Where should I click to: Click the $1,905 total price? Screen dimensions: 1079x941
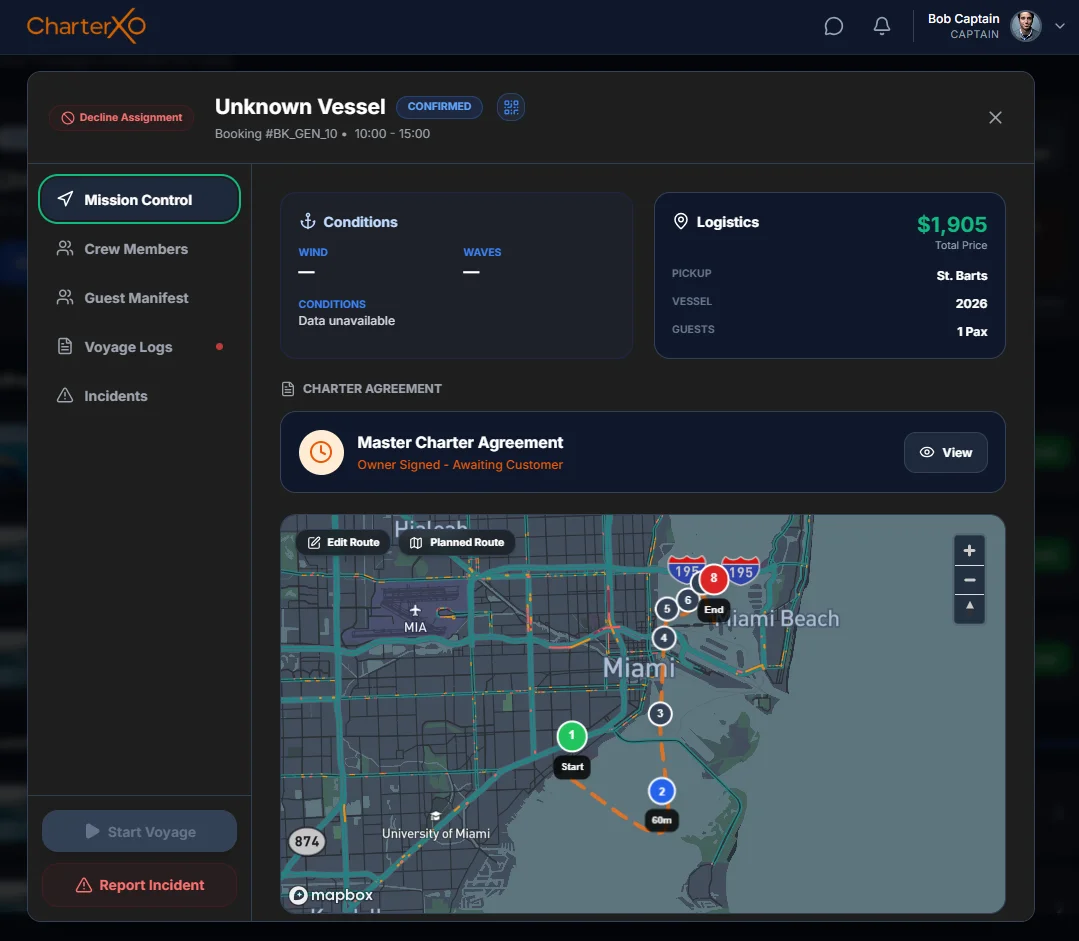(x=952, y=224)
